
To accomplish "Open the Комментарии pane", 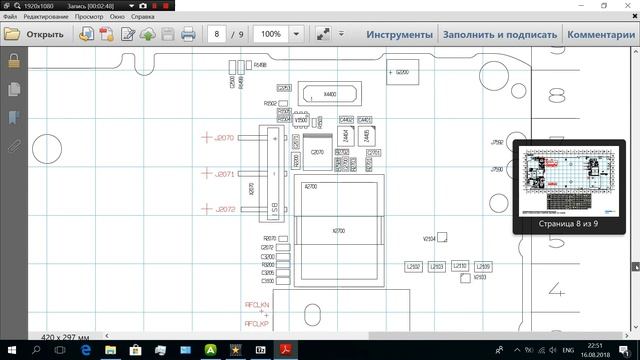I will click(601, 34).
